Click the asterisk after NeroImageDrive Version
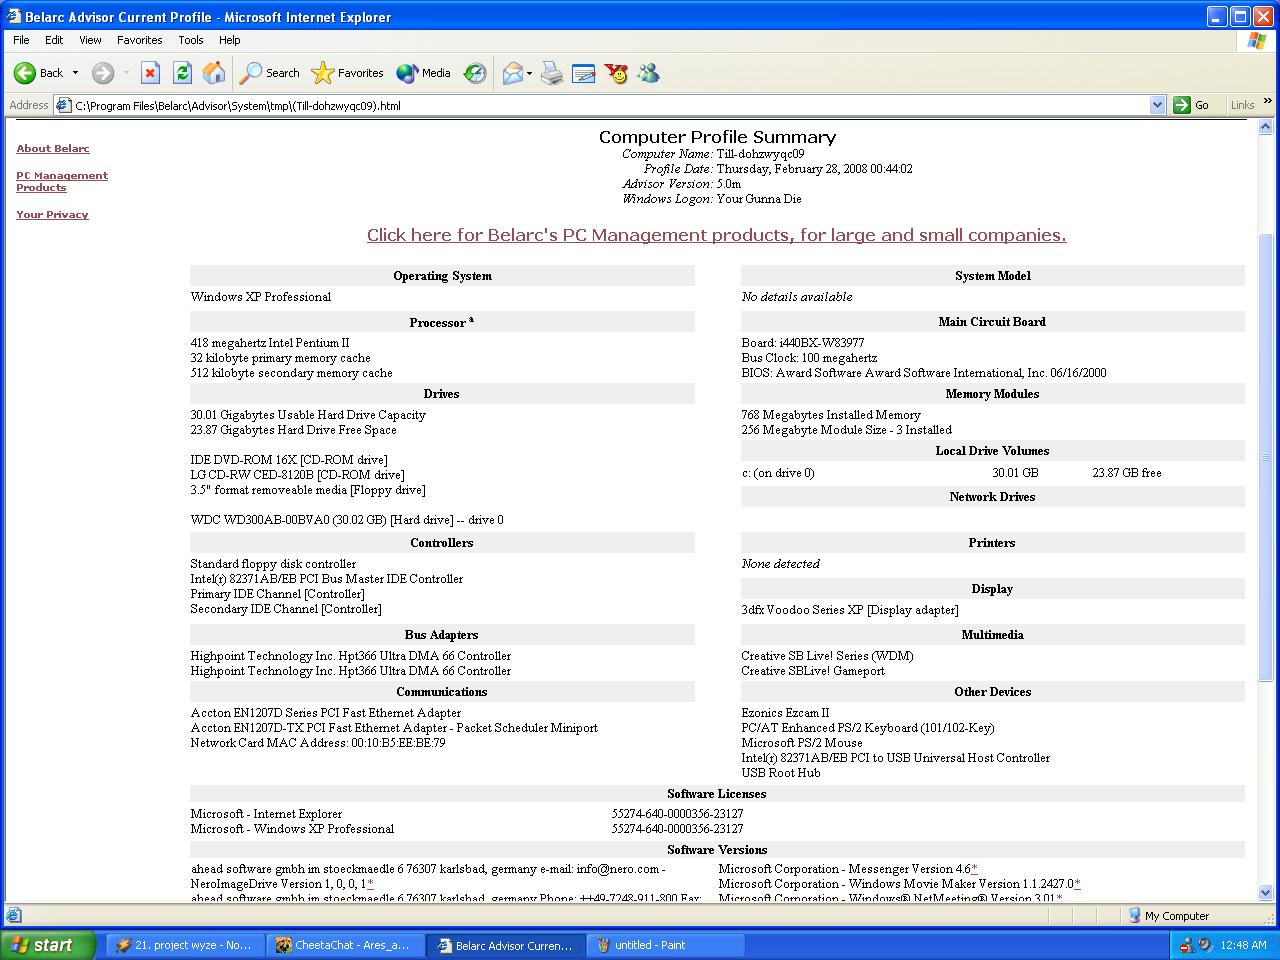Screen dimensions: 1280x960 click(x=370, y=884)
